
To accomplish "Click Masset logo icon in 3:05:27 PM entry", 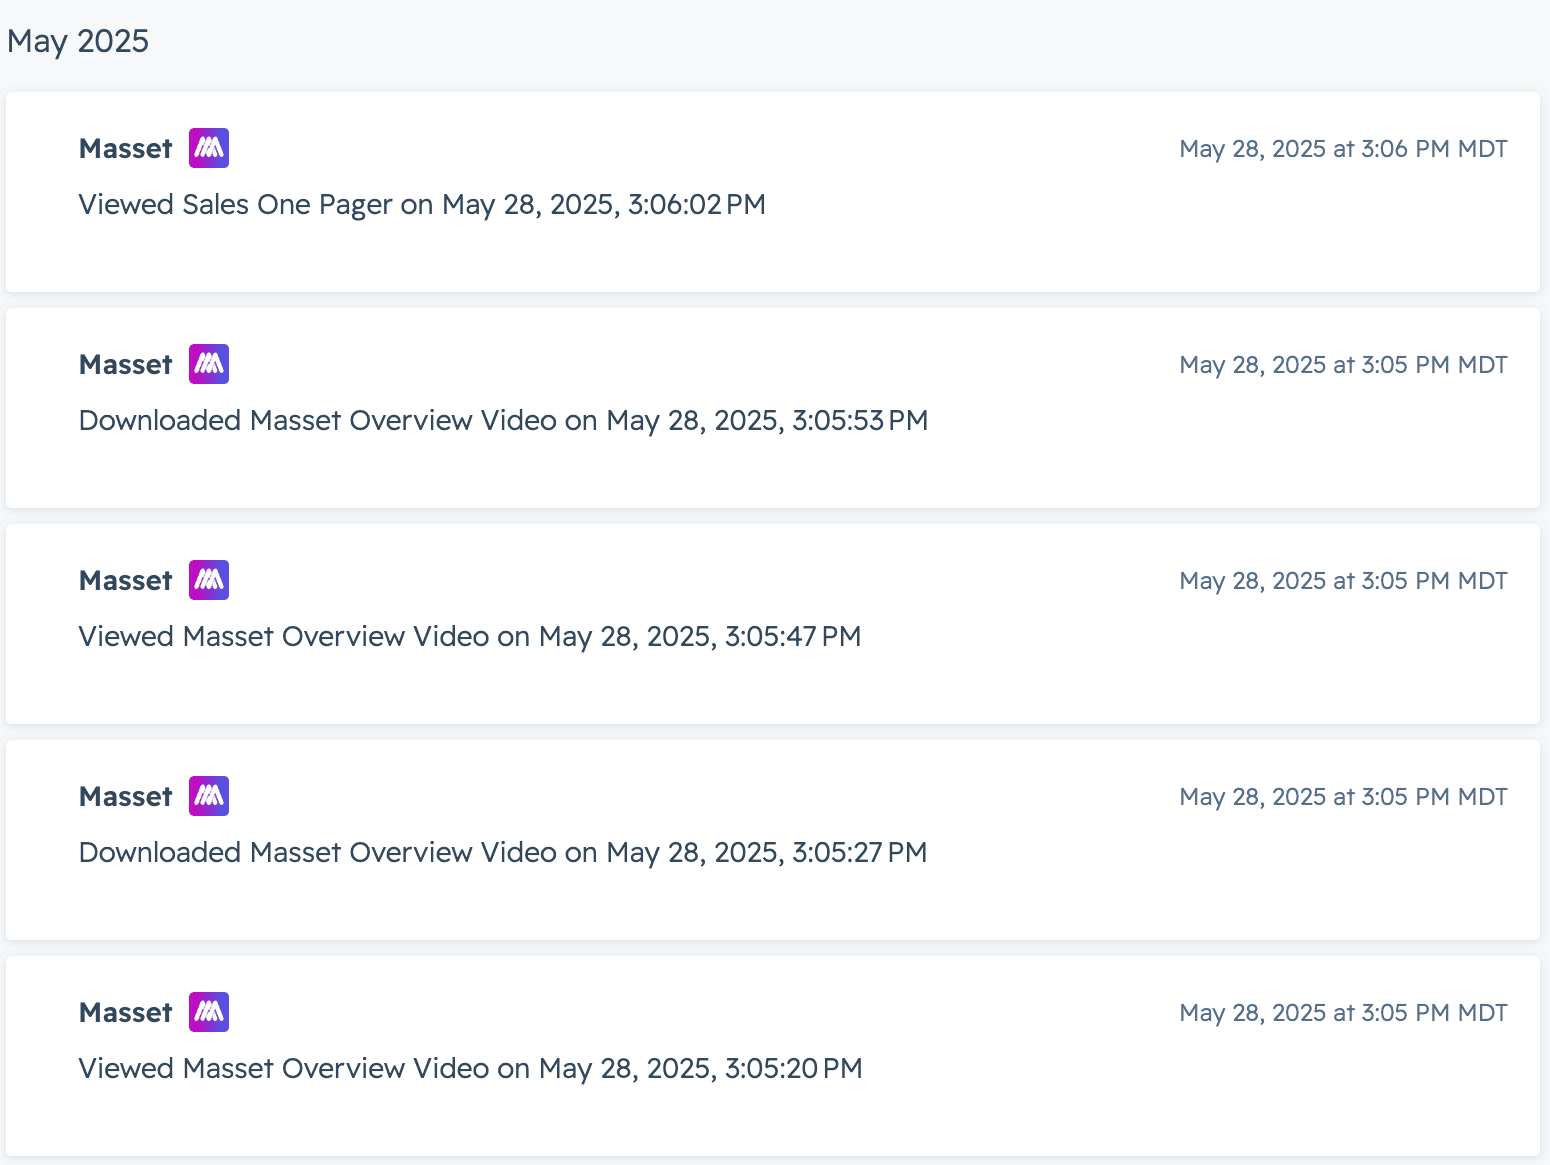I will tap(209, 796).
